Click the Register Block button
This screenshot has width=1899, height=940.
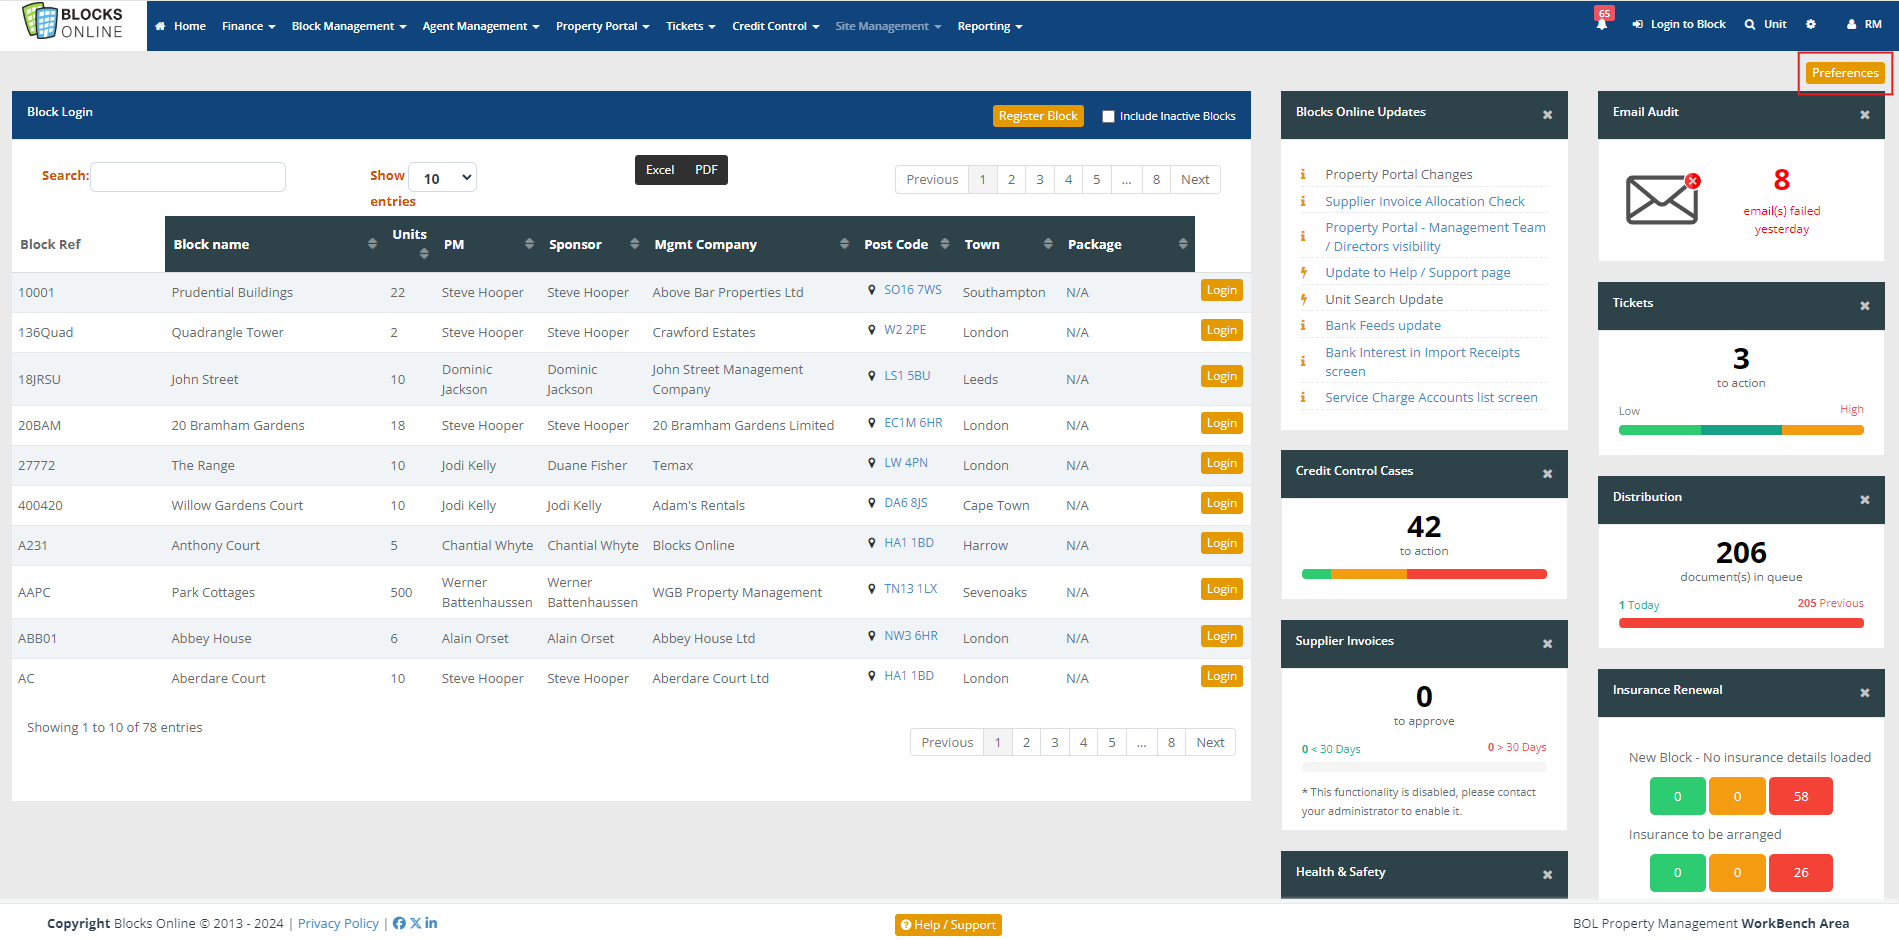(x=1038, y=116)
